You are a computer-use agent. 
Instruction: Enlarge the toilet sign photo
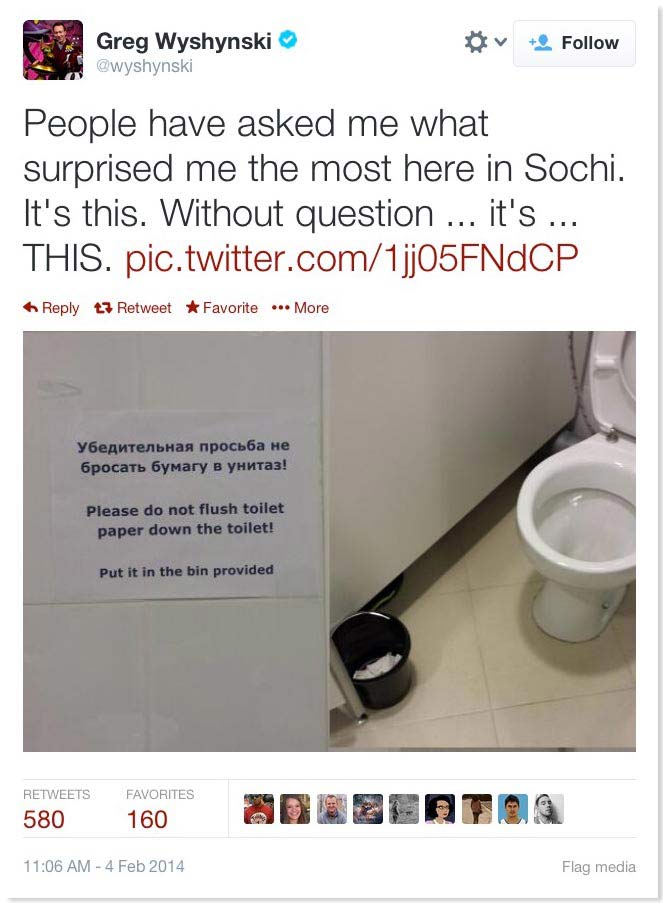pyautogui.click(x=329, y=541)
